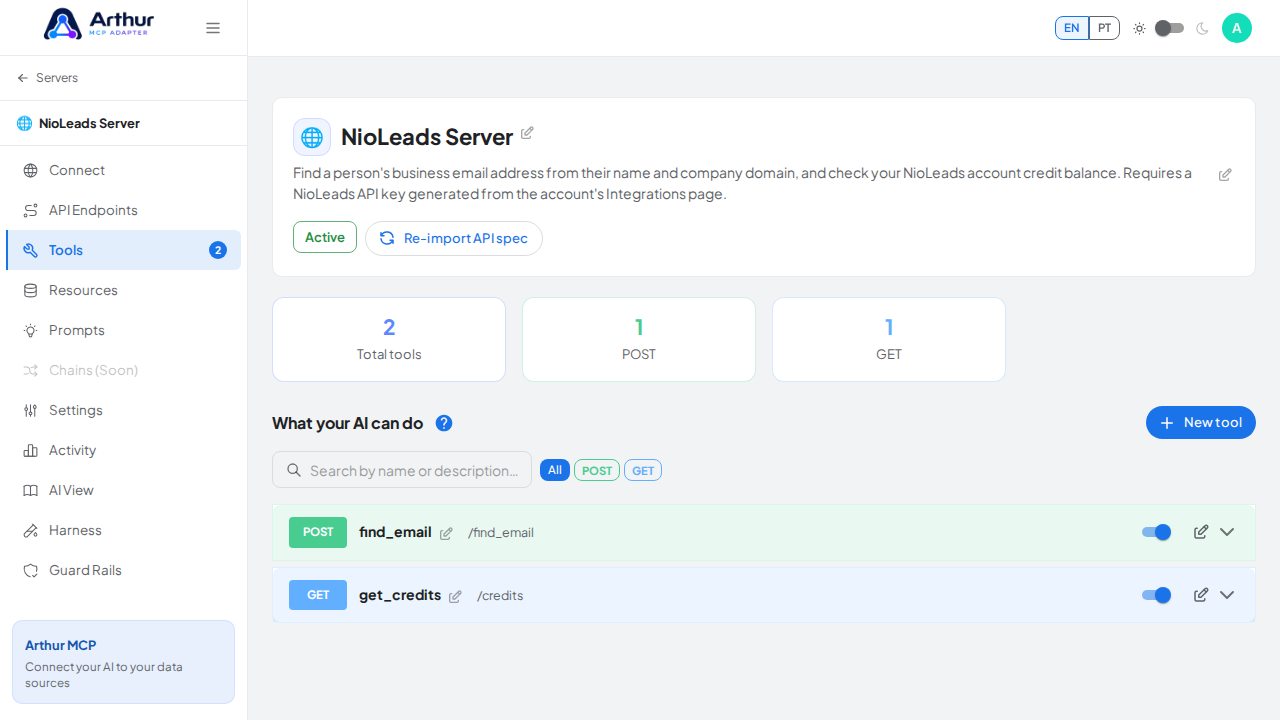
Task: Click the Active status badge
Action: 325,237
